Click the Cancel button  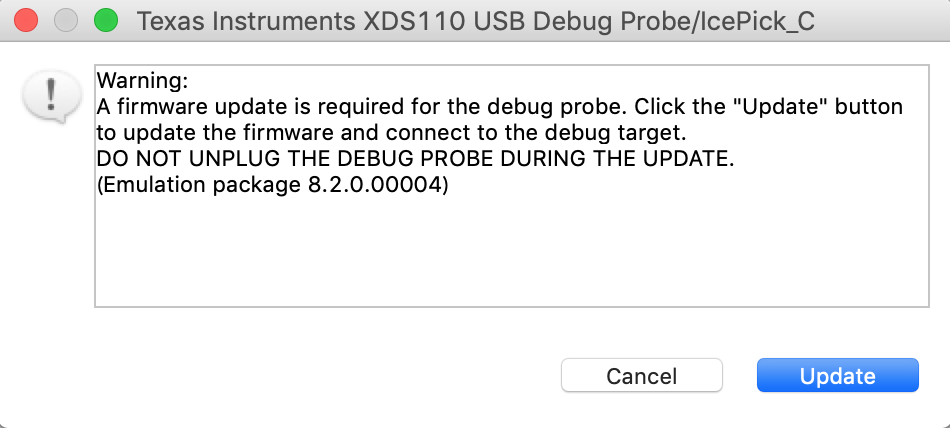(642, 375)
